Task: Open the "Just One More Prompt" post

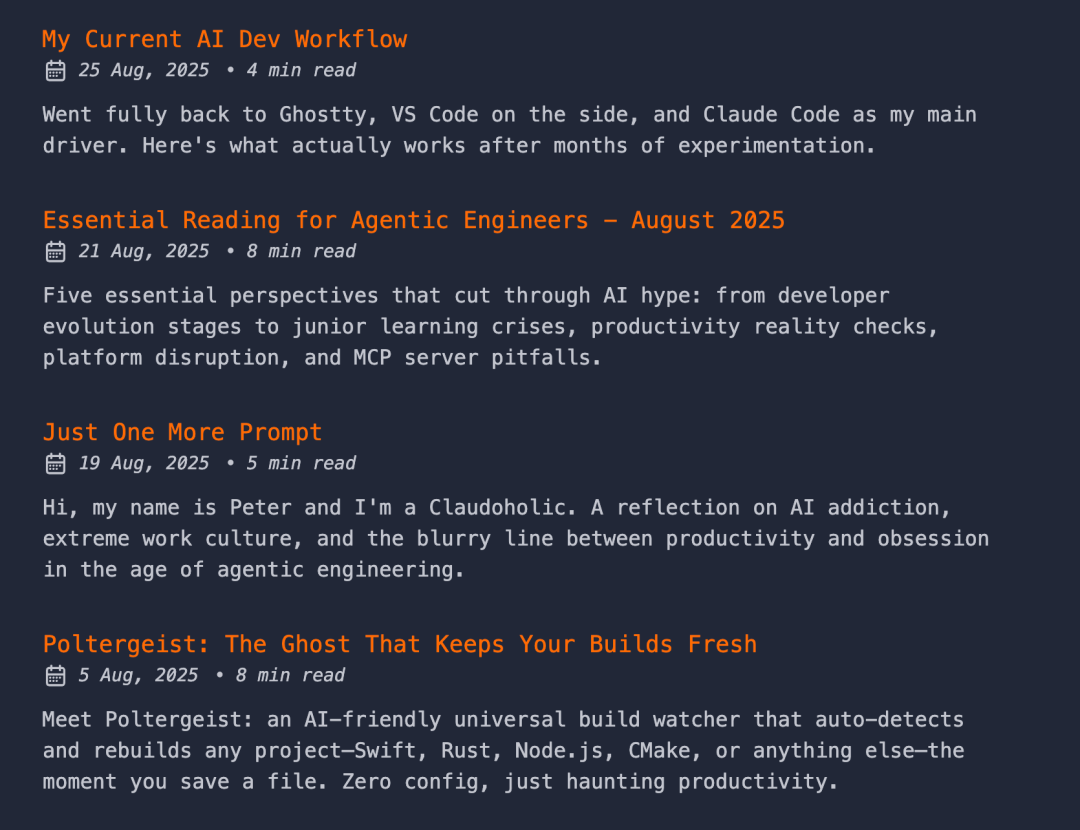Action: pos(182,432)
